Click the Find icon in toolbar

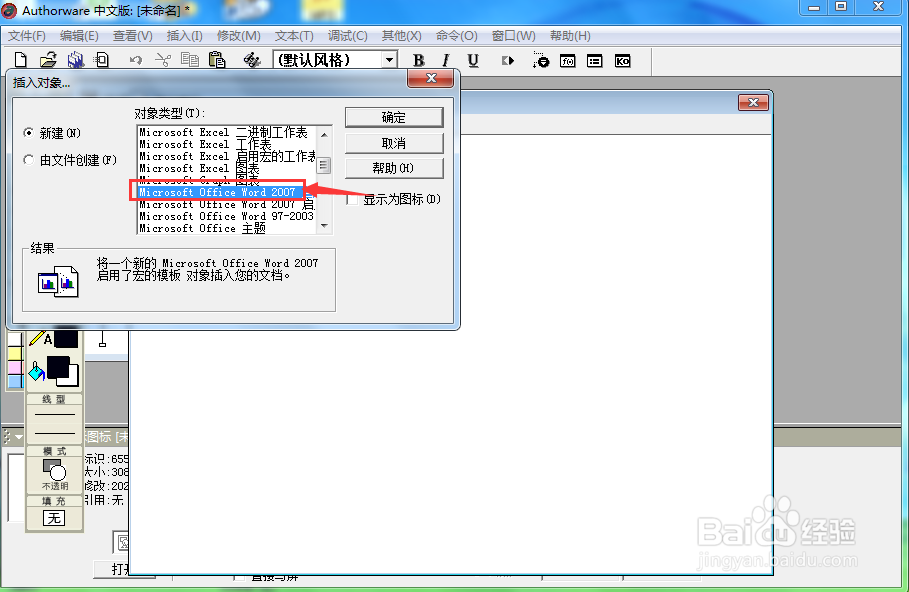(251, 60)
